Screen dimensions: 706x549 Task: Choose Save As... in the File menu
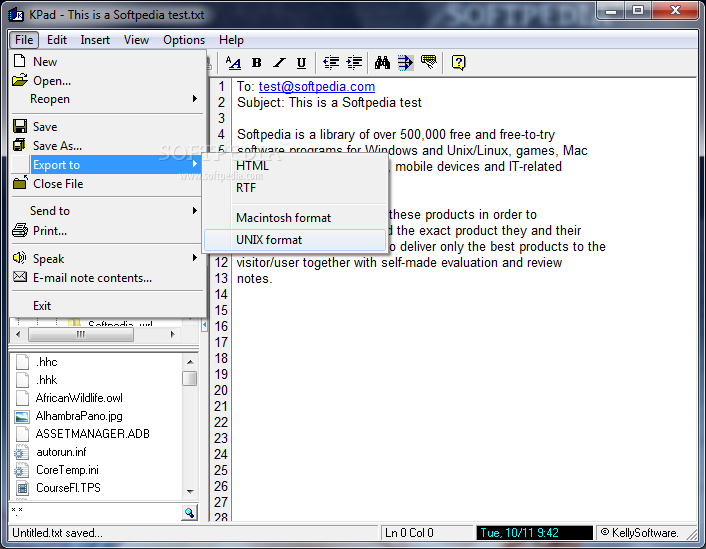107,145
